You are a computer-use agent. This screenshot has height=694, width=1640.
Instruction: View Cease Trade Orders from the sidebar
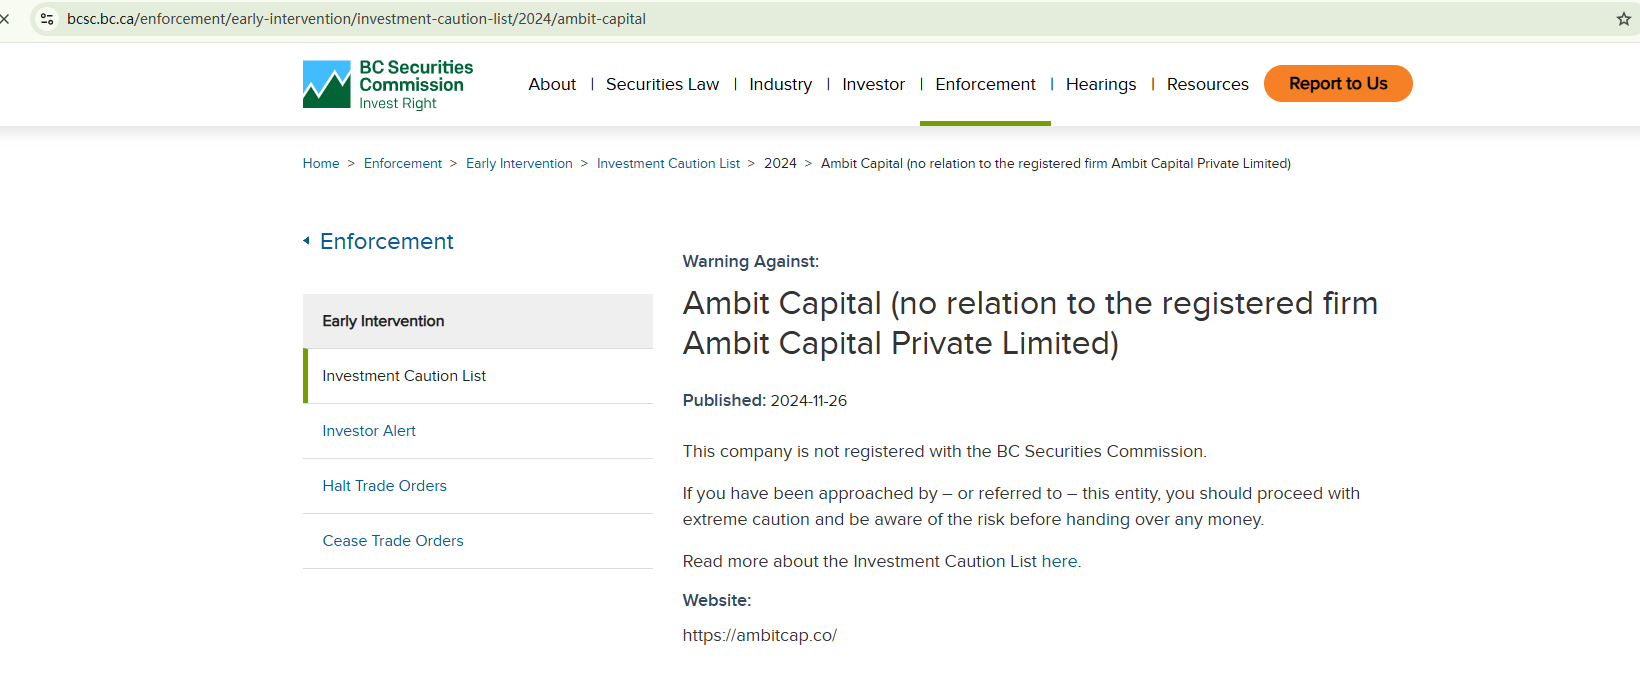392,540
